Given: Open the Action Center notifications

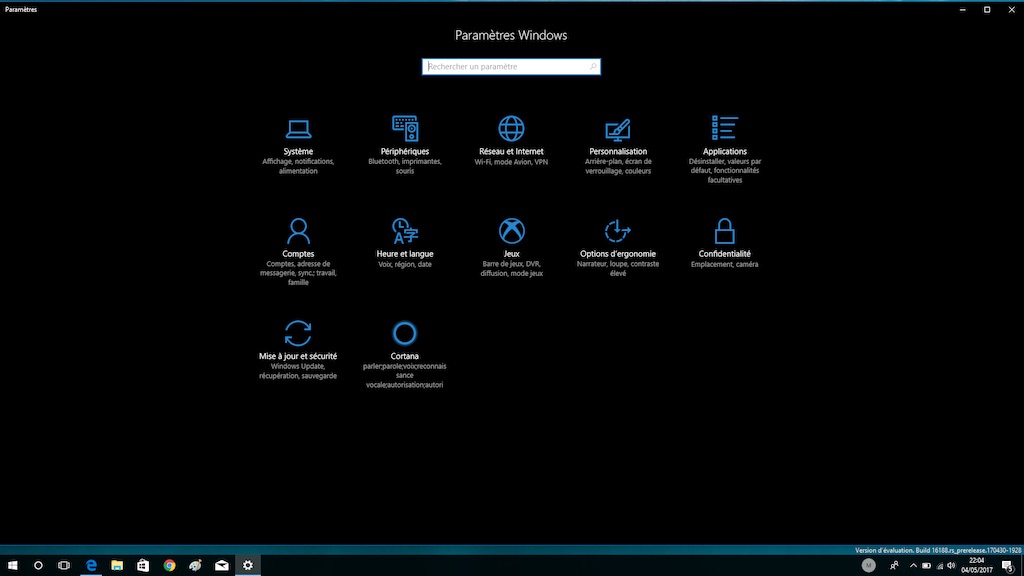Looking at the screenshot, I should pos(1007,565).
